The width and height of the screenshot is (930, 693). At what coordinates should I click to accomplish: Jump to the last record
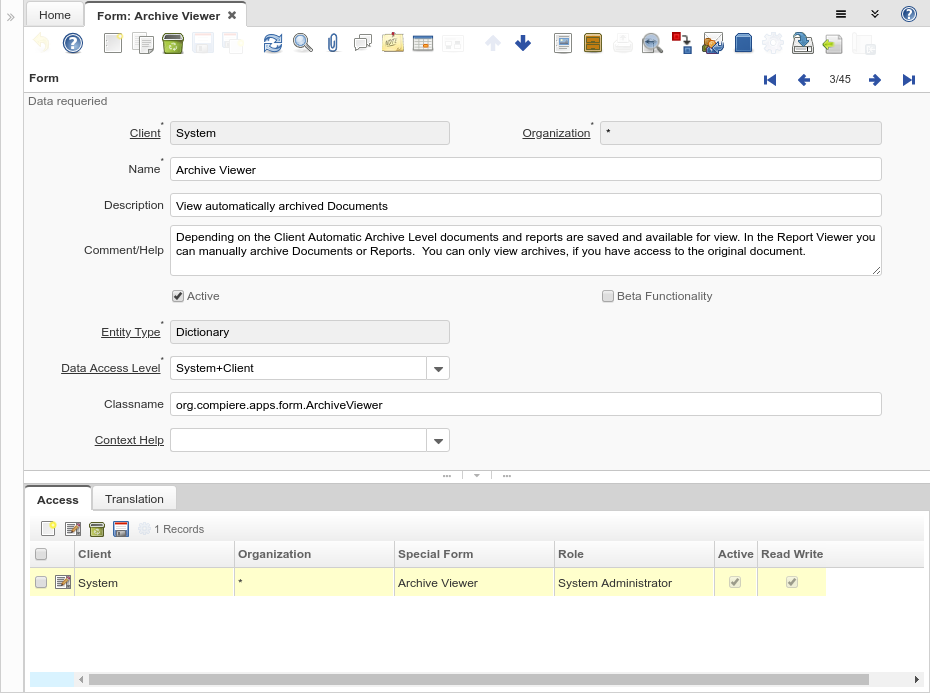tap(908, 80)
